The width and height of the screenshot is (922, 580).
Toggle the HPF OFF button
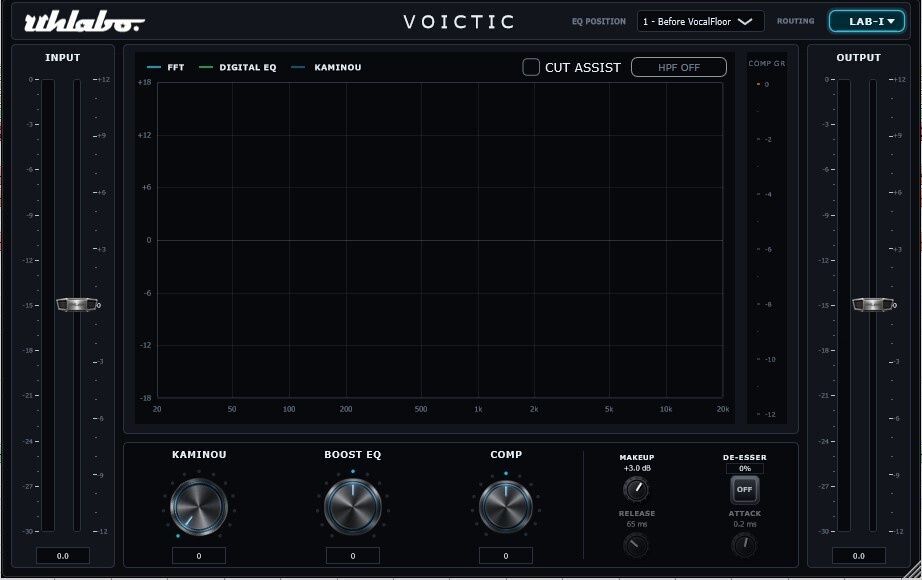679,67
